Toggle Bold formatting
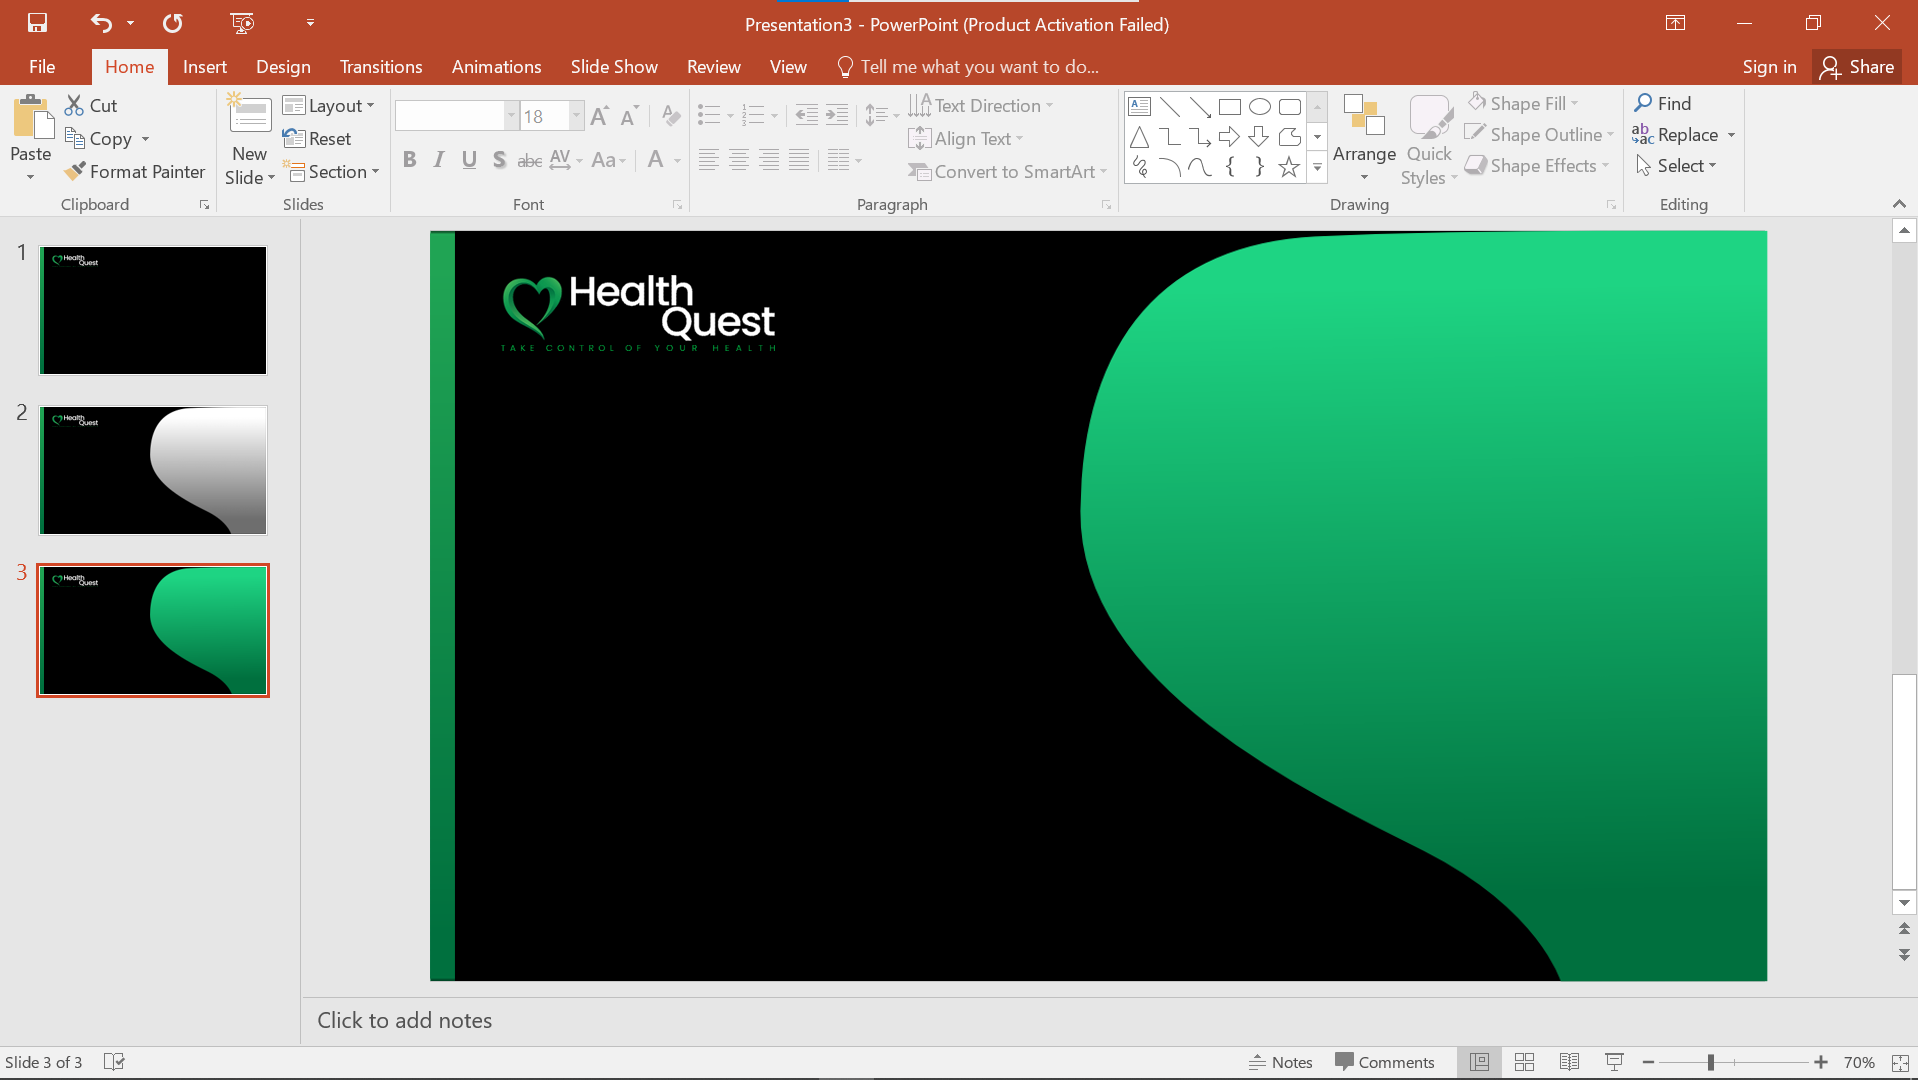Image resolution: width=1918 pixels, height=1080 pixels. click(409, 160)
